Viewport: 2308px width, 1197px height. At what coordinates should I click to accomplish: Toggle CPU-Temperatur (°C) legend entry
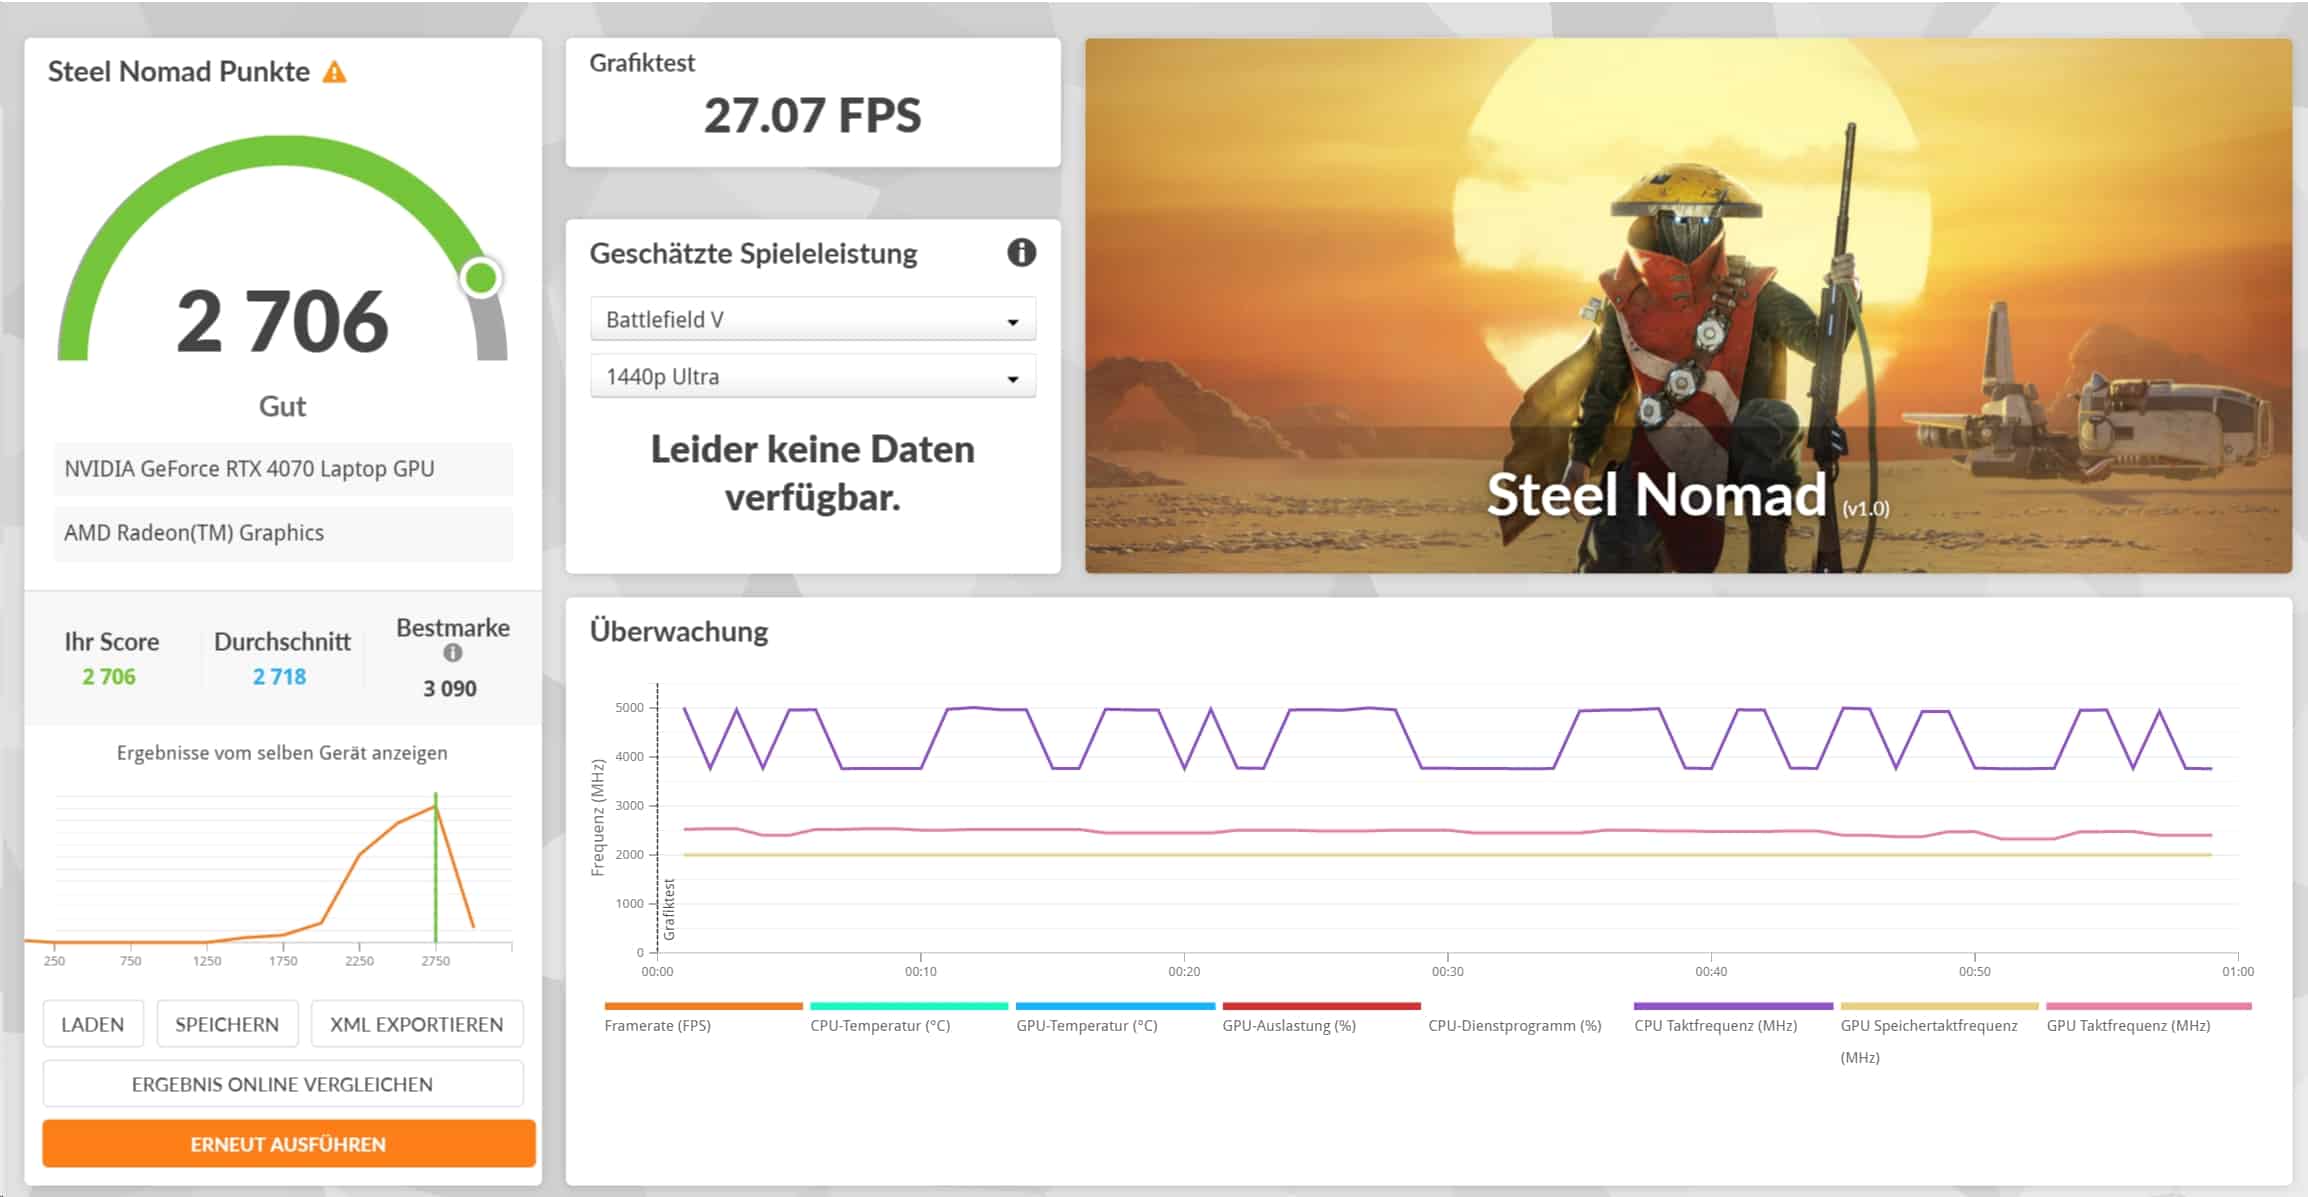click(880, 1025)
